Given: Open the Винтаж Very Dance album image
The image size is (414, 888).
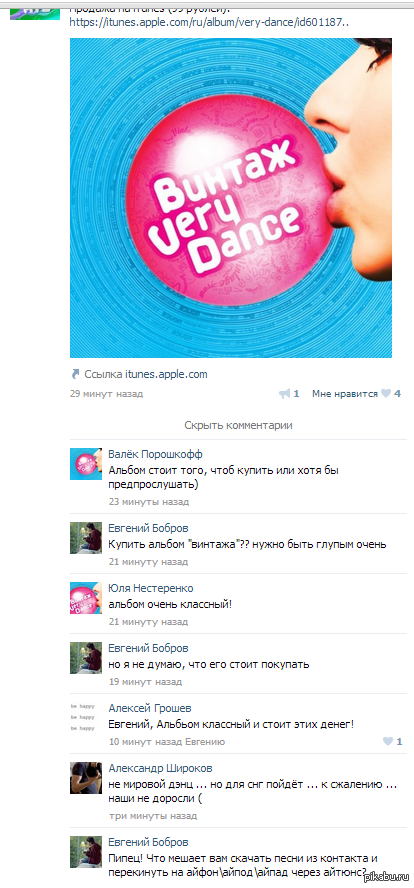Looking at the screenshot, I should point(231,198).
